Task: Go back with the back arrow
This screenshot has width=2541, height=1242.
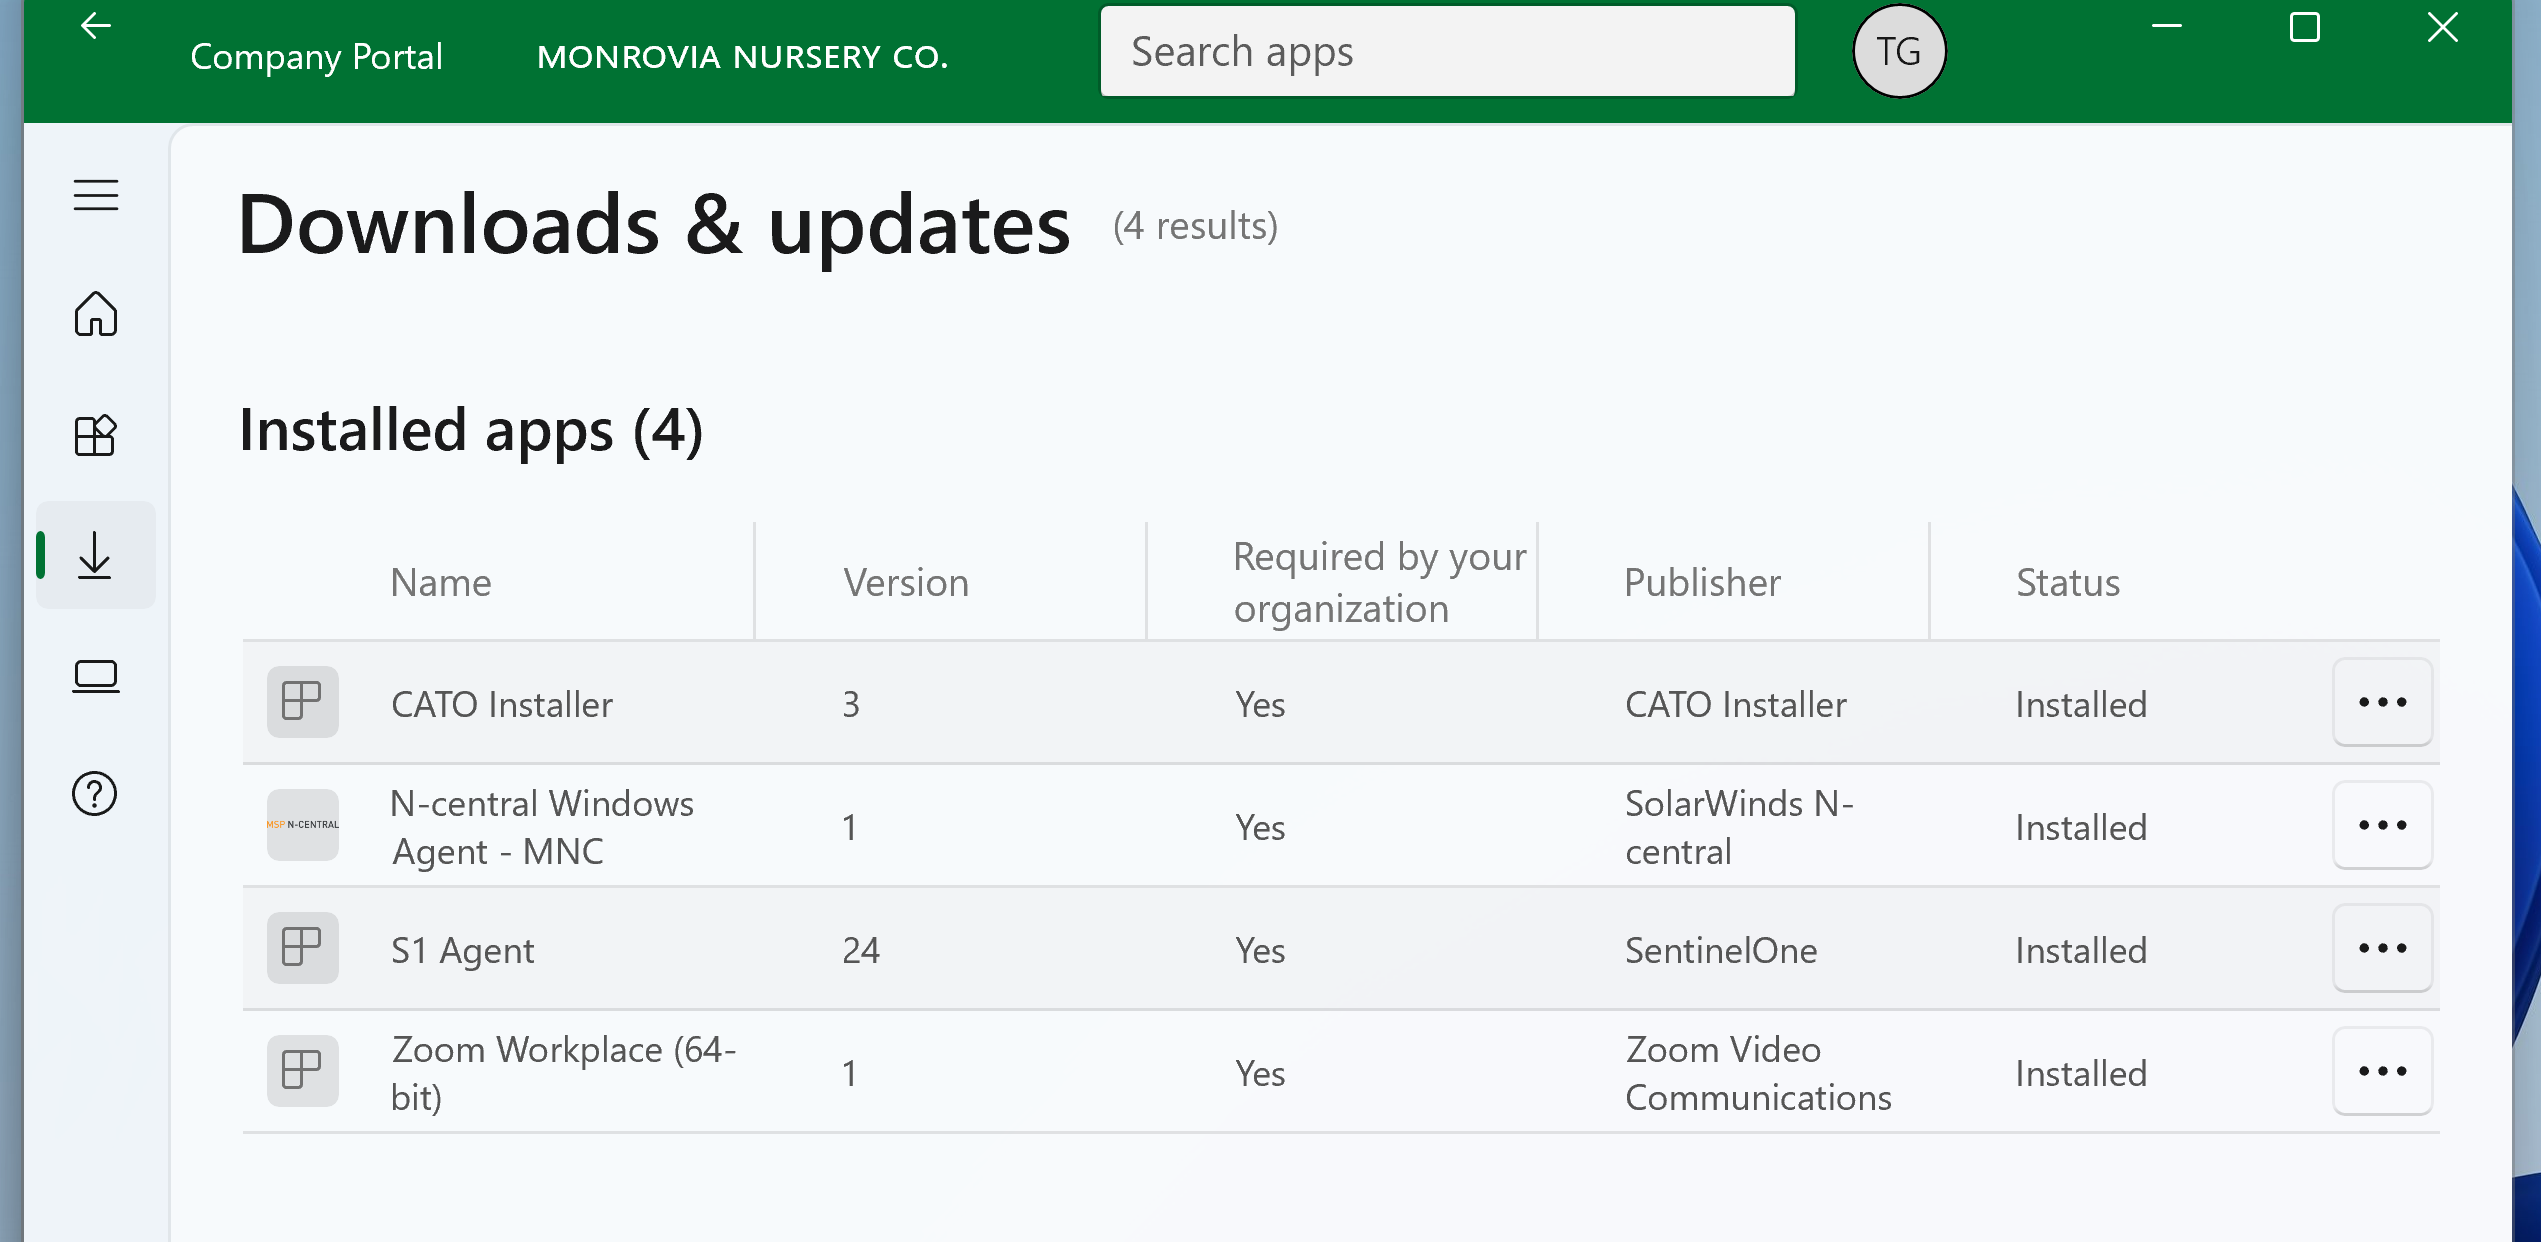Action: pos(95,26)
